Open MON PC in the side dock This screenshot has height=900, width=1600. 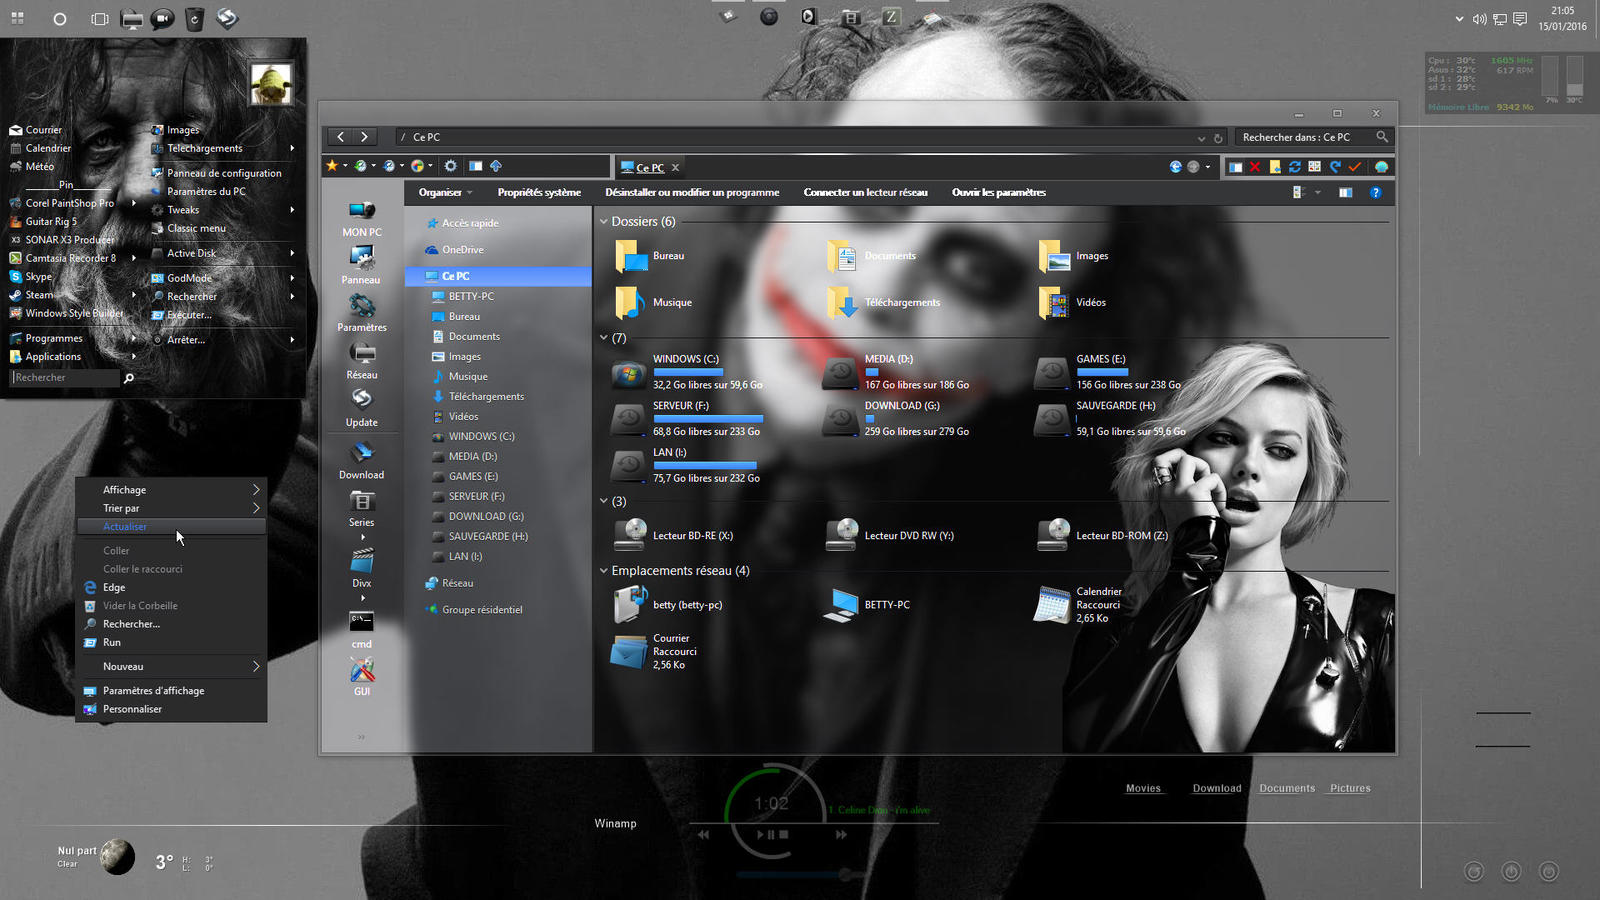click(x=362, y=217)
